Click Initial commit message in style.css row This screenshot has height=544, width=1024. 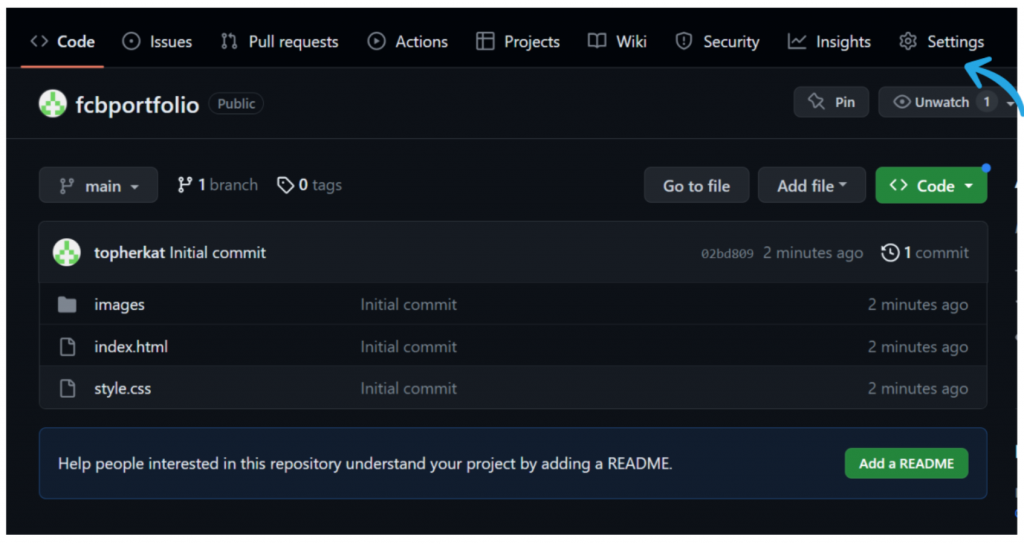409,389
